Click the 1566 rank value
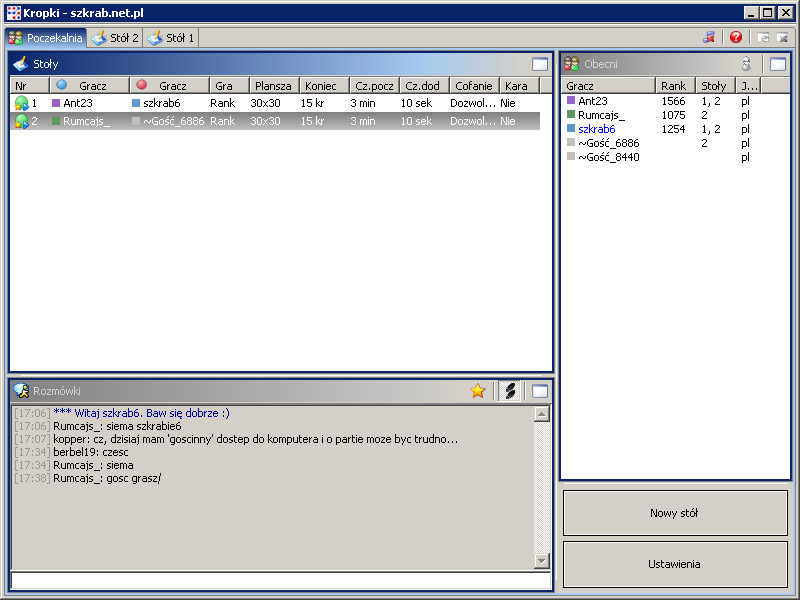Viewport: 800px width, 600px height. point(673,101)
